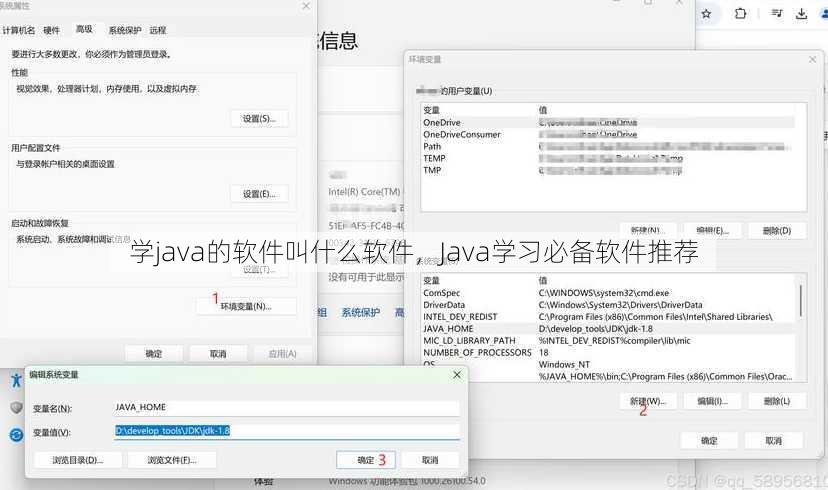Click system variables 编辑(I)... button
828x490 pixels.
point(712,401)
